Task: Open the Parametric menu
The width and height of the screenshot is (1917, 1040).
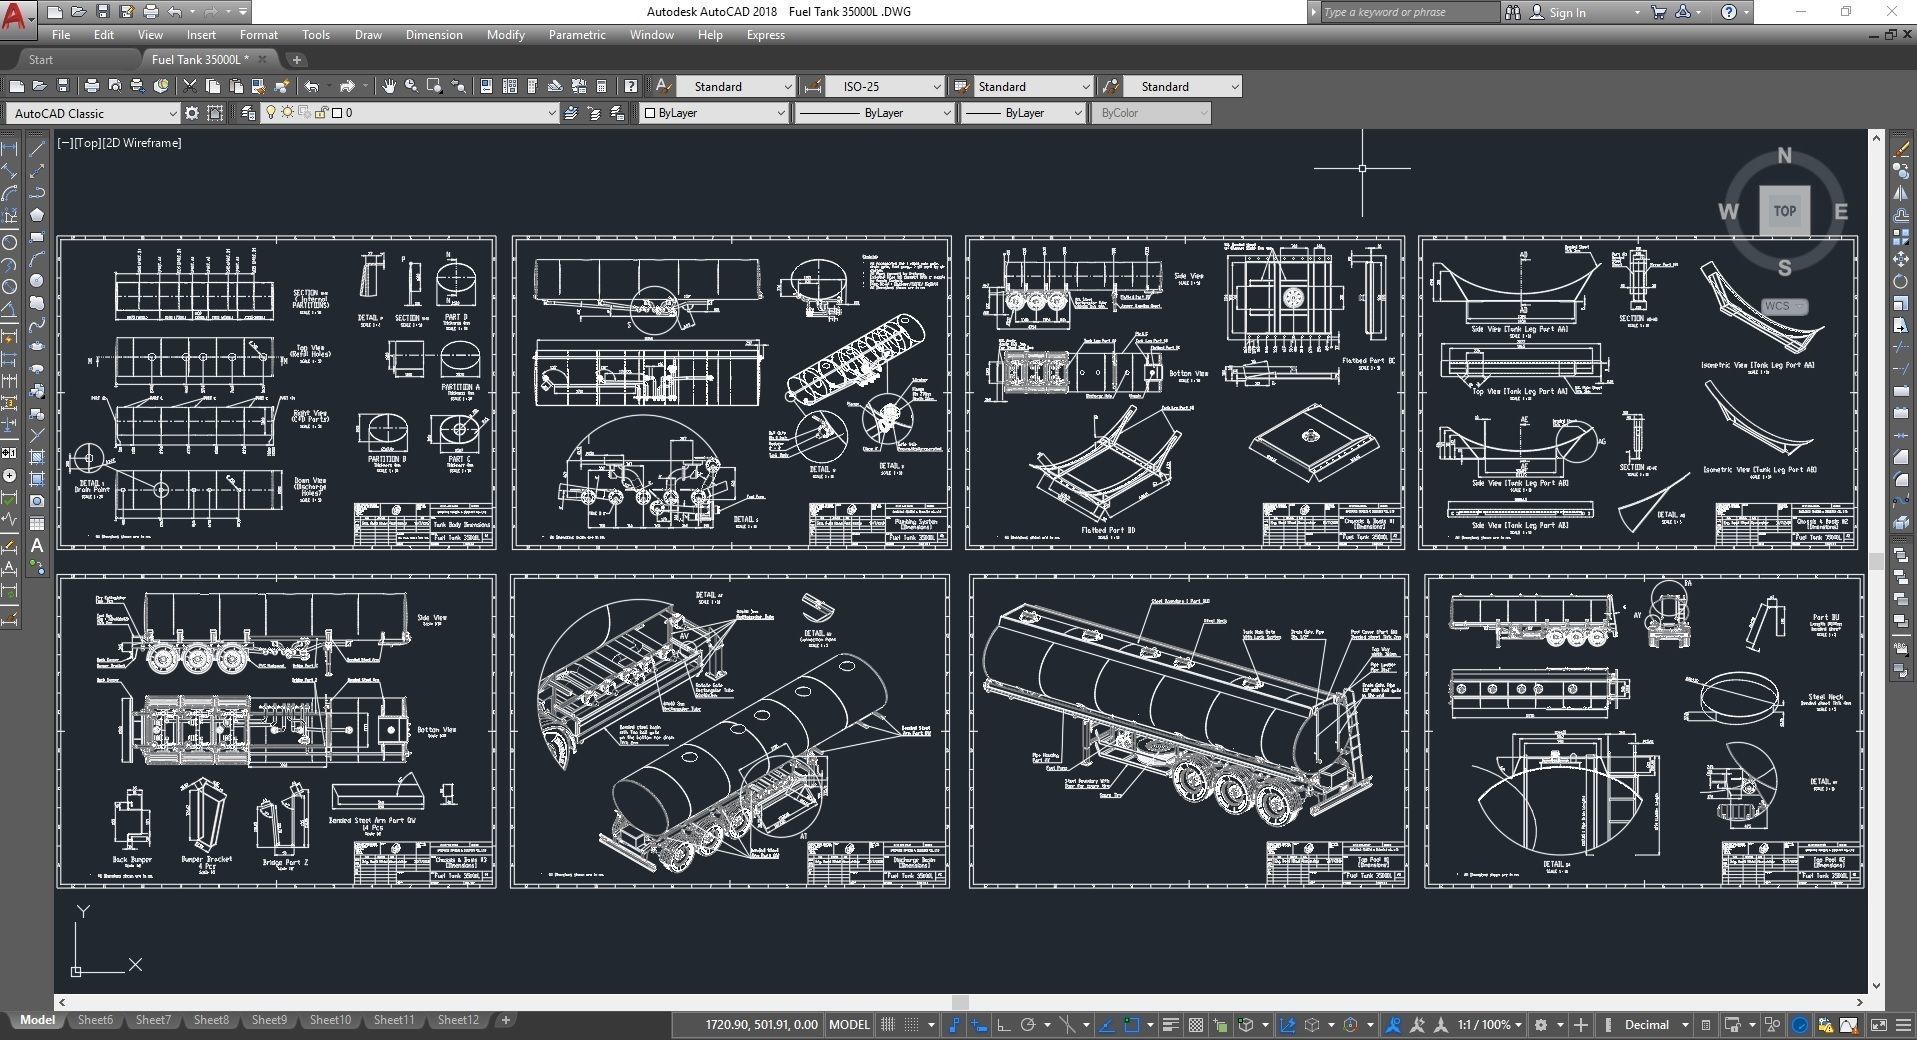Action: 577,35
